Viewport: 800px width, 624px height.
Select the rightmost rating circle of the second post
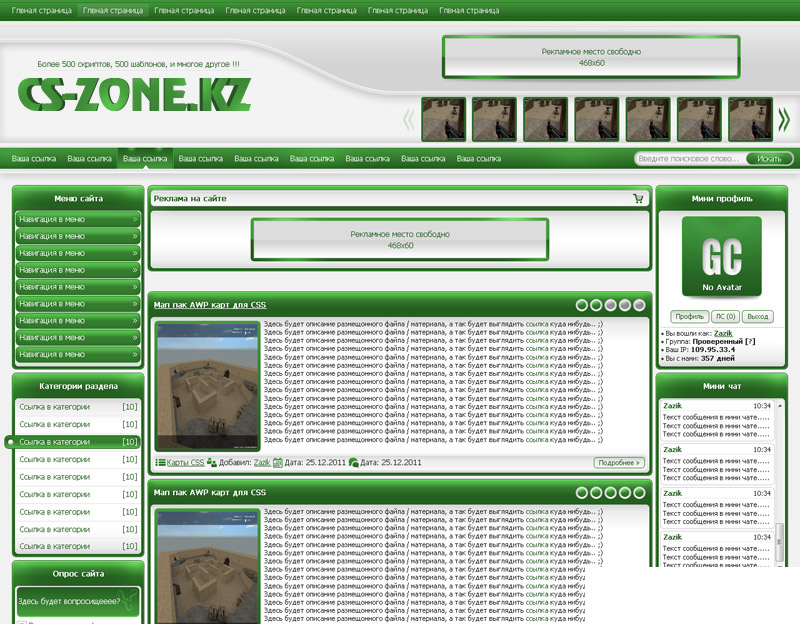coord(639,493)
